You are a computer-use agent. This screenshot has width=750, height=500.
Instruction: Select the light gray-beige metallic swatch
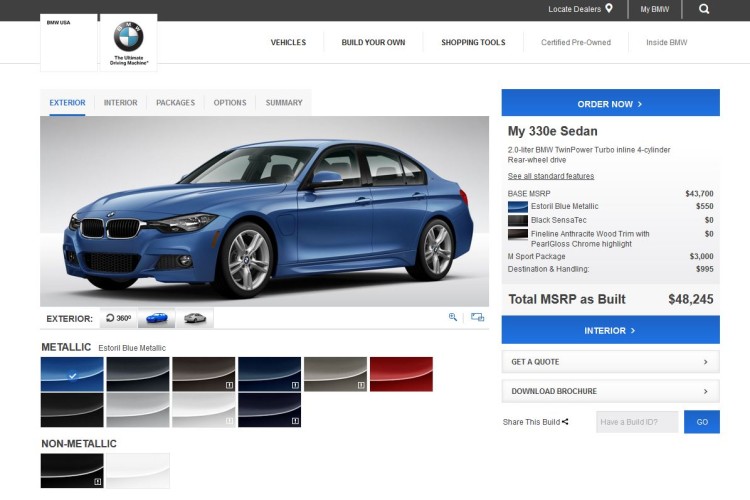tap(335, 374)
